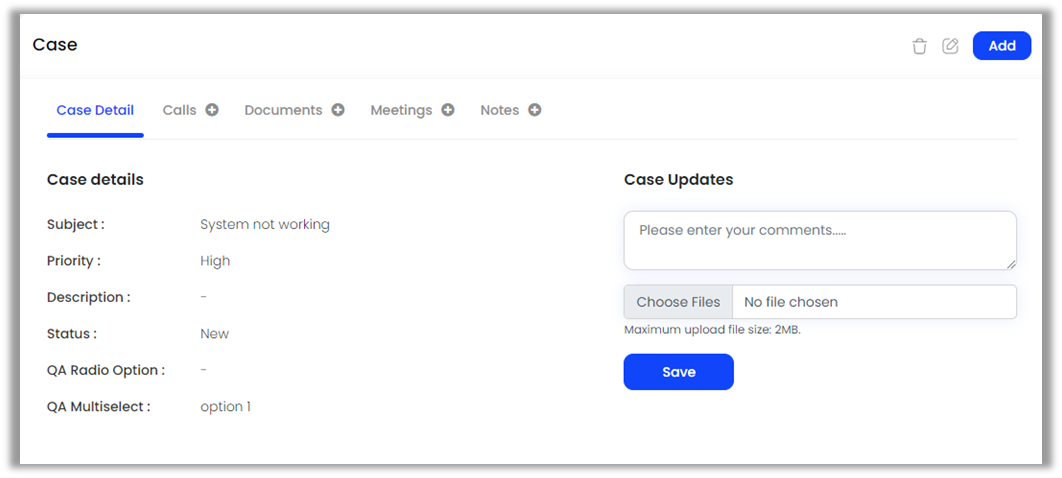
Task: Switch to the Meetings tab
Action: coord(401,110)
